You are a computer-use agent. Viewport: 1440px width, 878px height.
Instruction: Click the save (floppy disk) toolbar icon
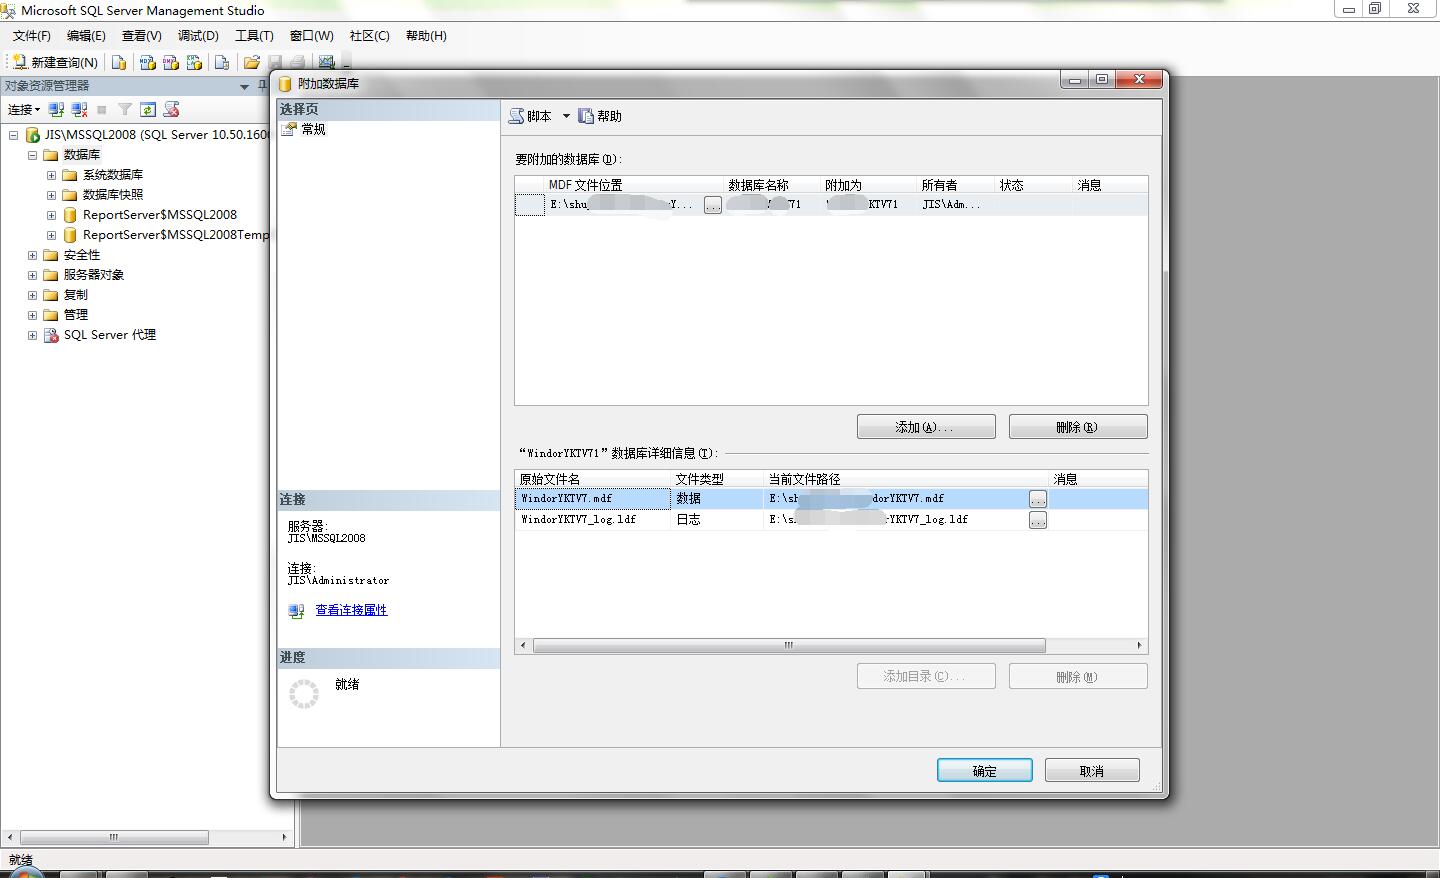[275, 62]
